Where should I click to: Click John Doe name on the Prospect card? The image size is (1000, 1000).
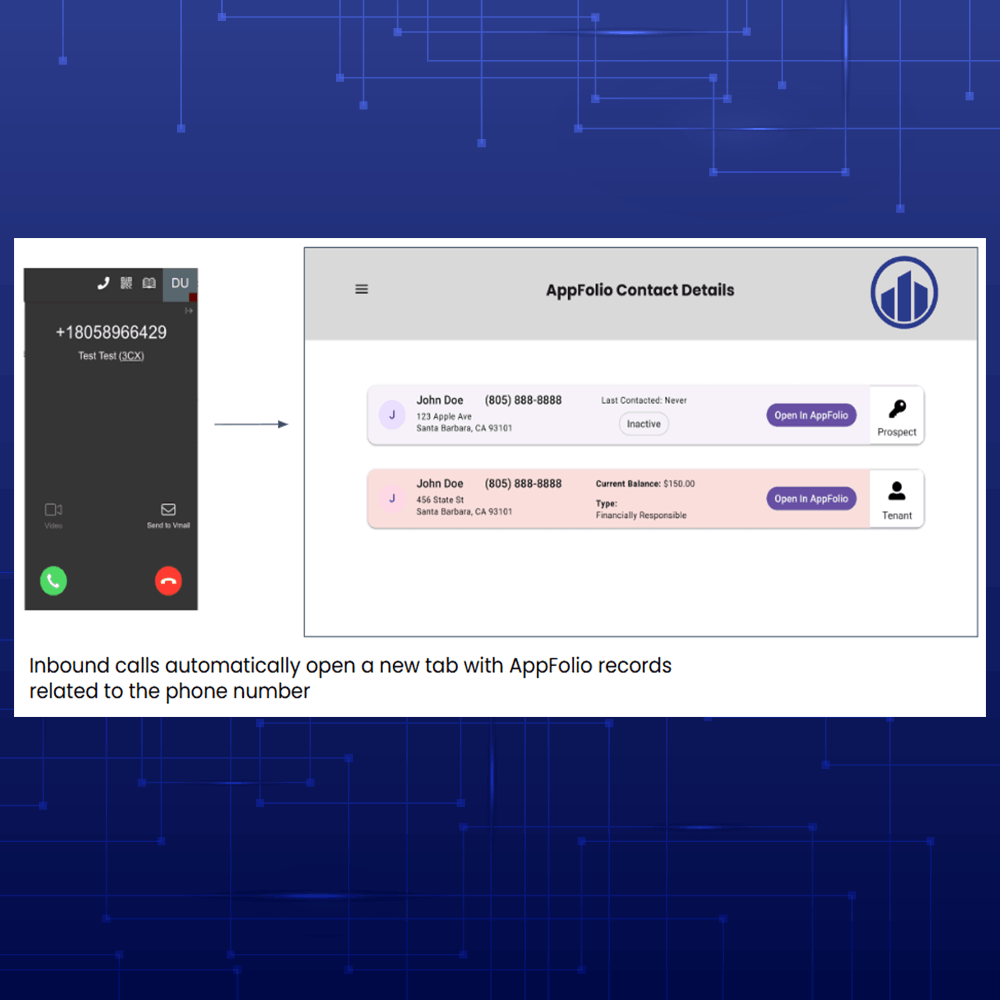coord(440,400)
